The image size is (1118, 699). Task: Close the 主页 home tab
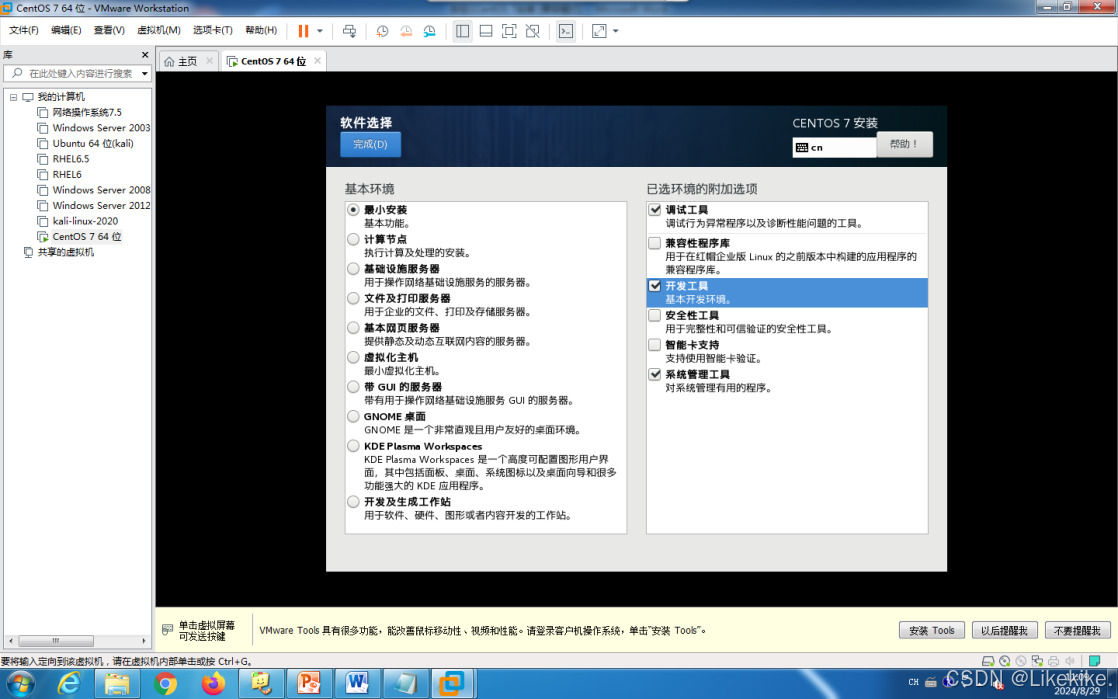(209, 61)
